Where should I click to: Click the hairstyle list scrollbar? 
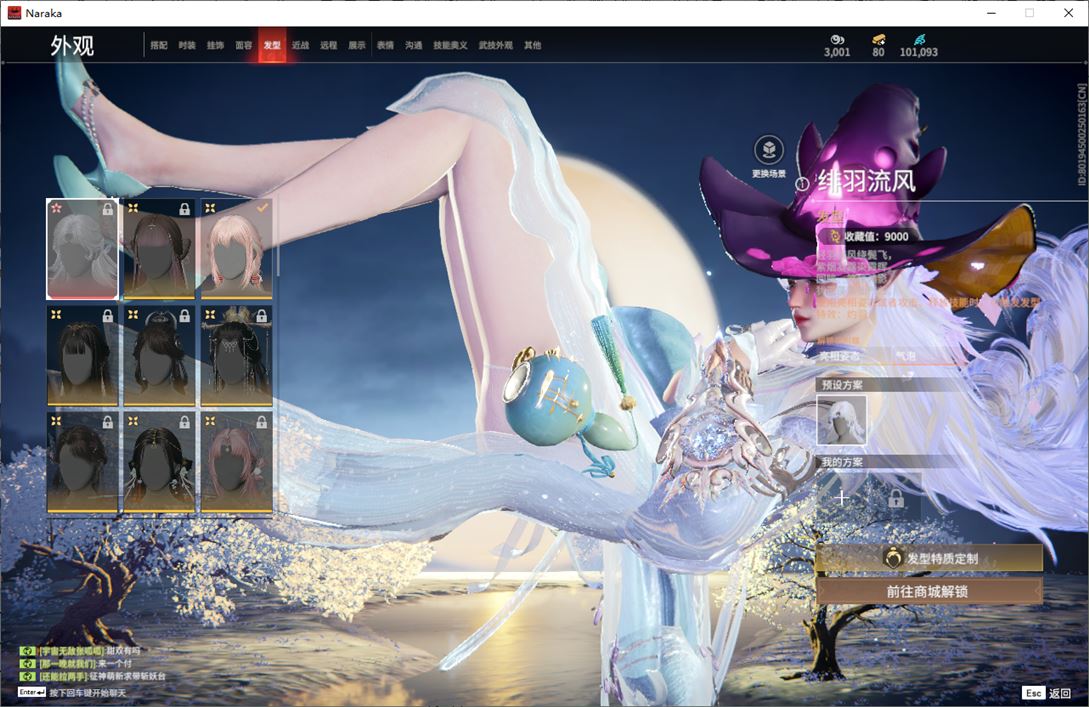tap(277, 236)
